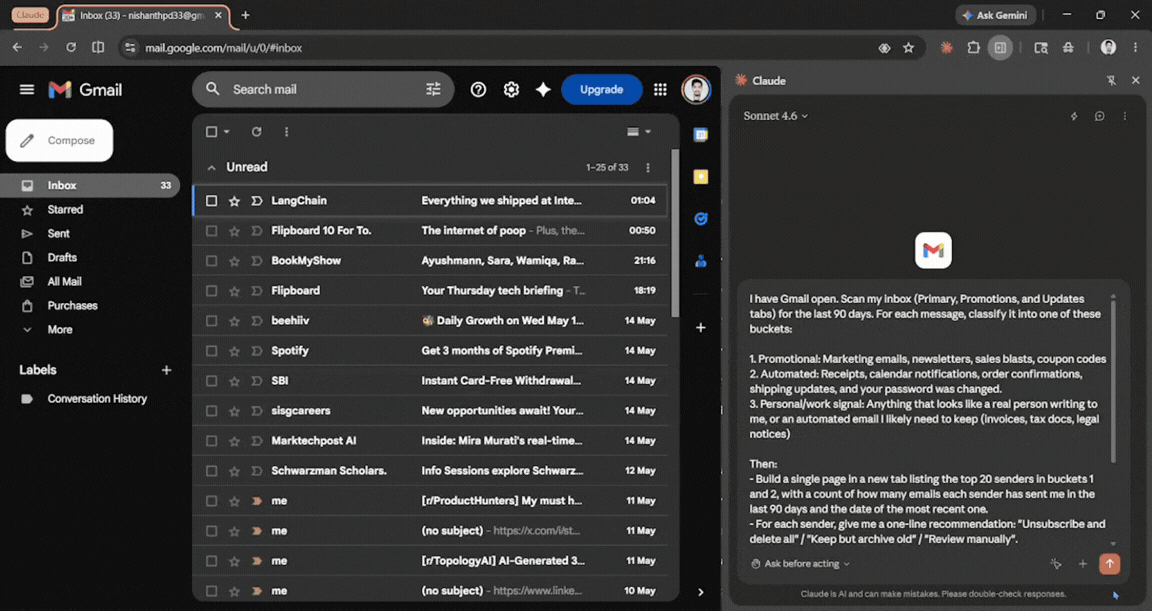Click the Search mail field
The image size is (1152, 611).
(323, 90)
